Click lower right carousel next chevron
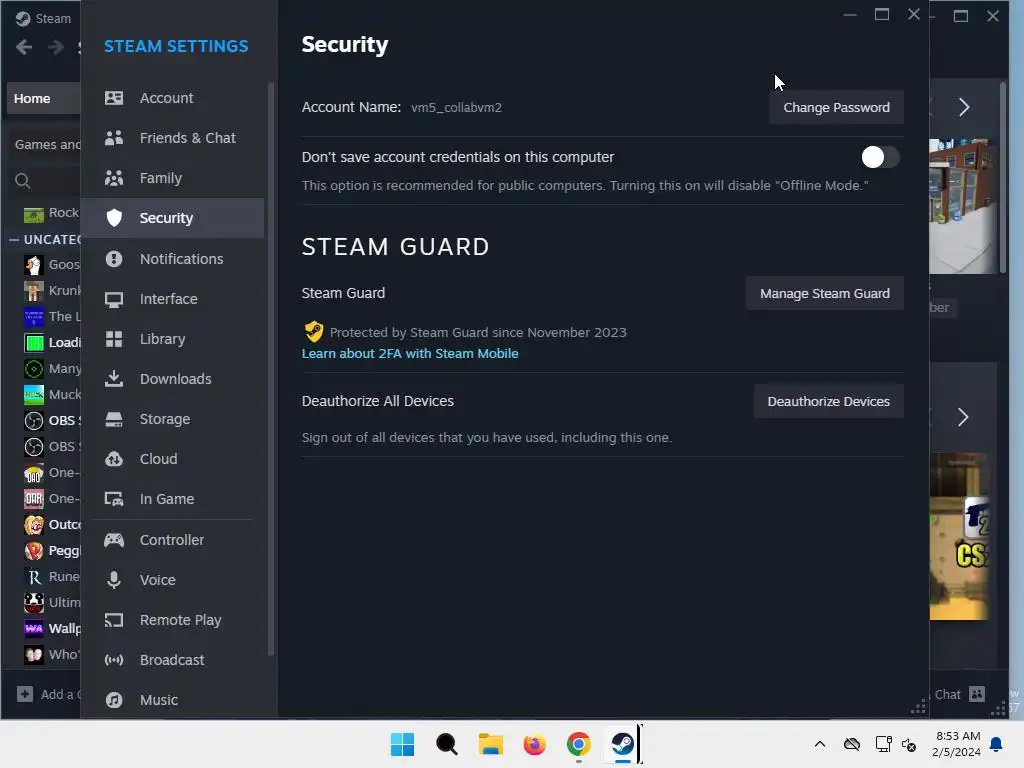The width and height of the screenshot is (1024, 768). 963,417
